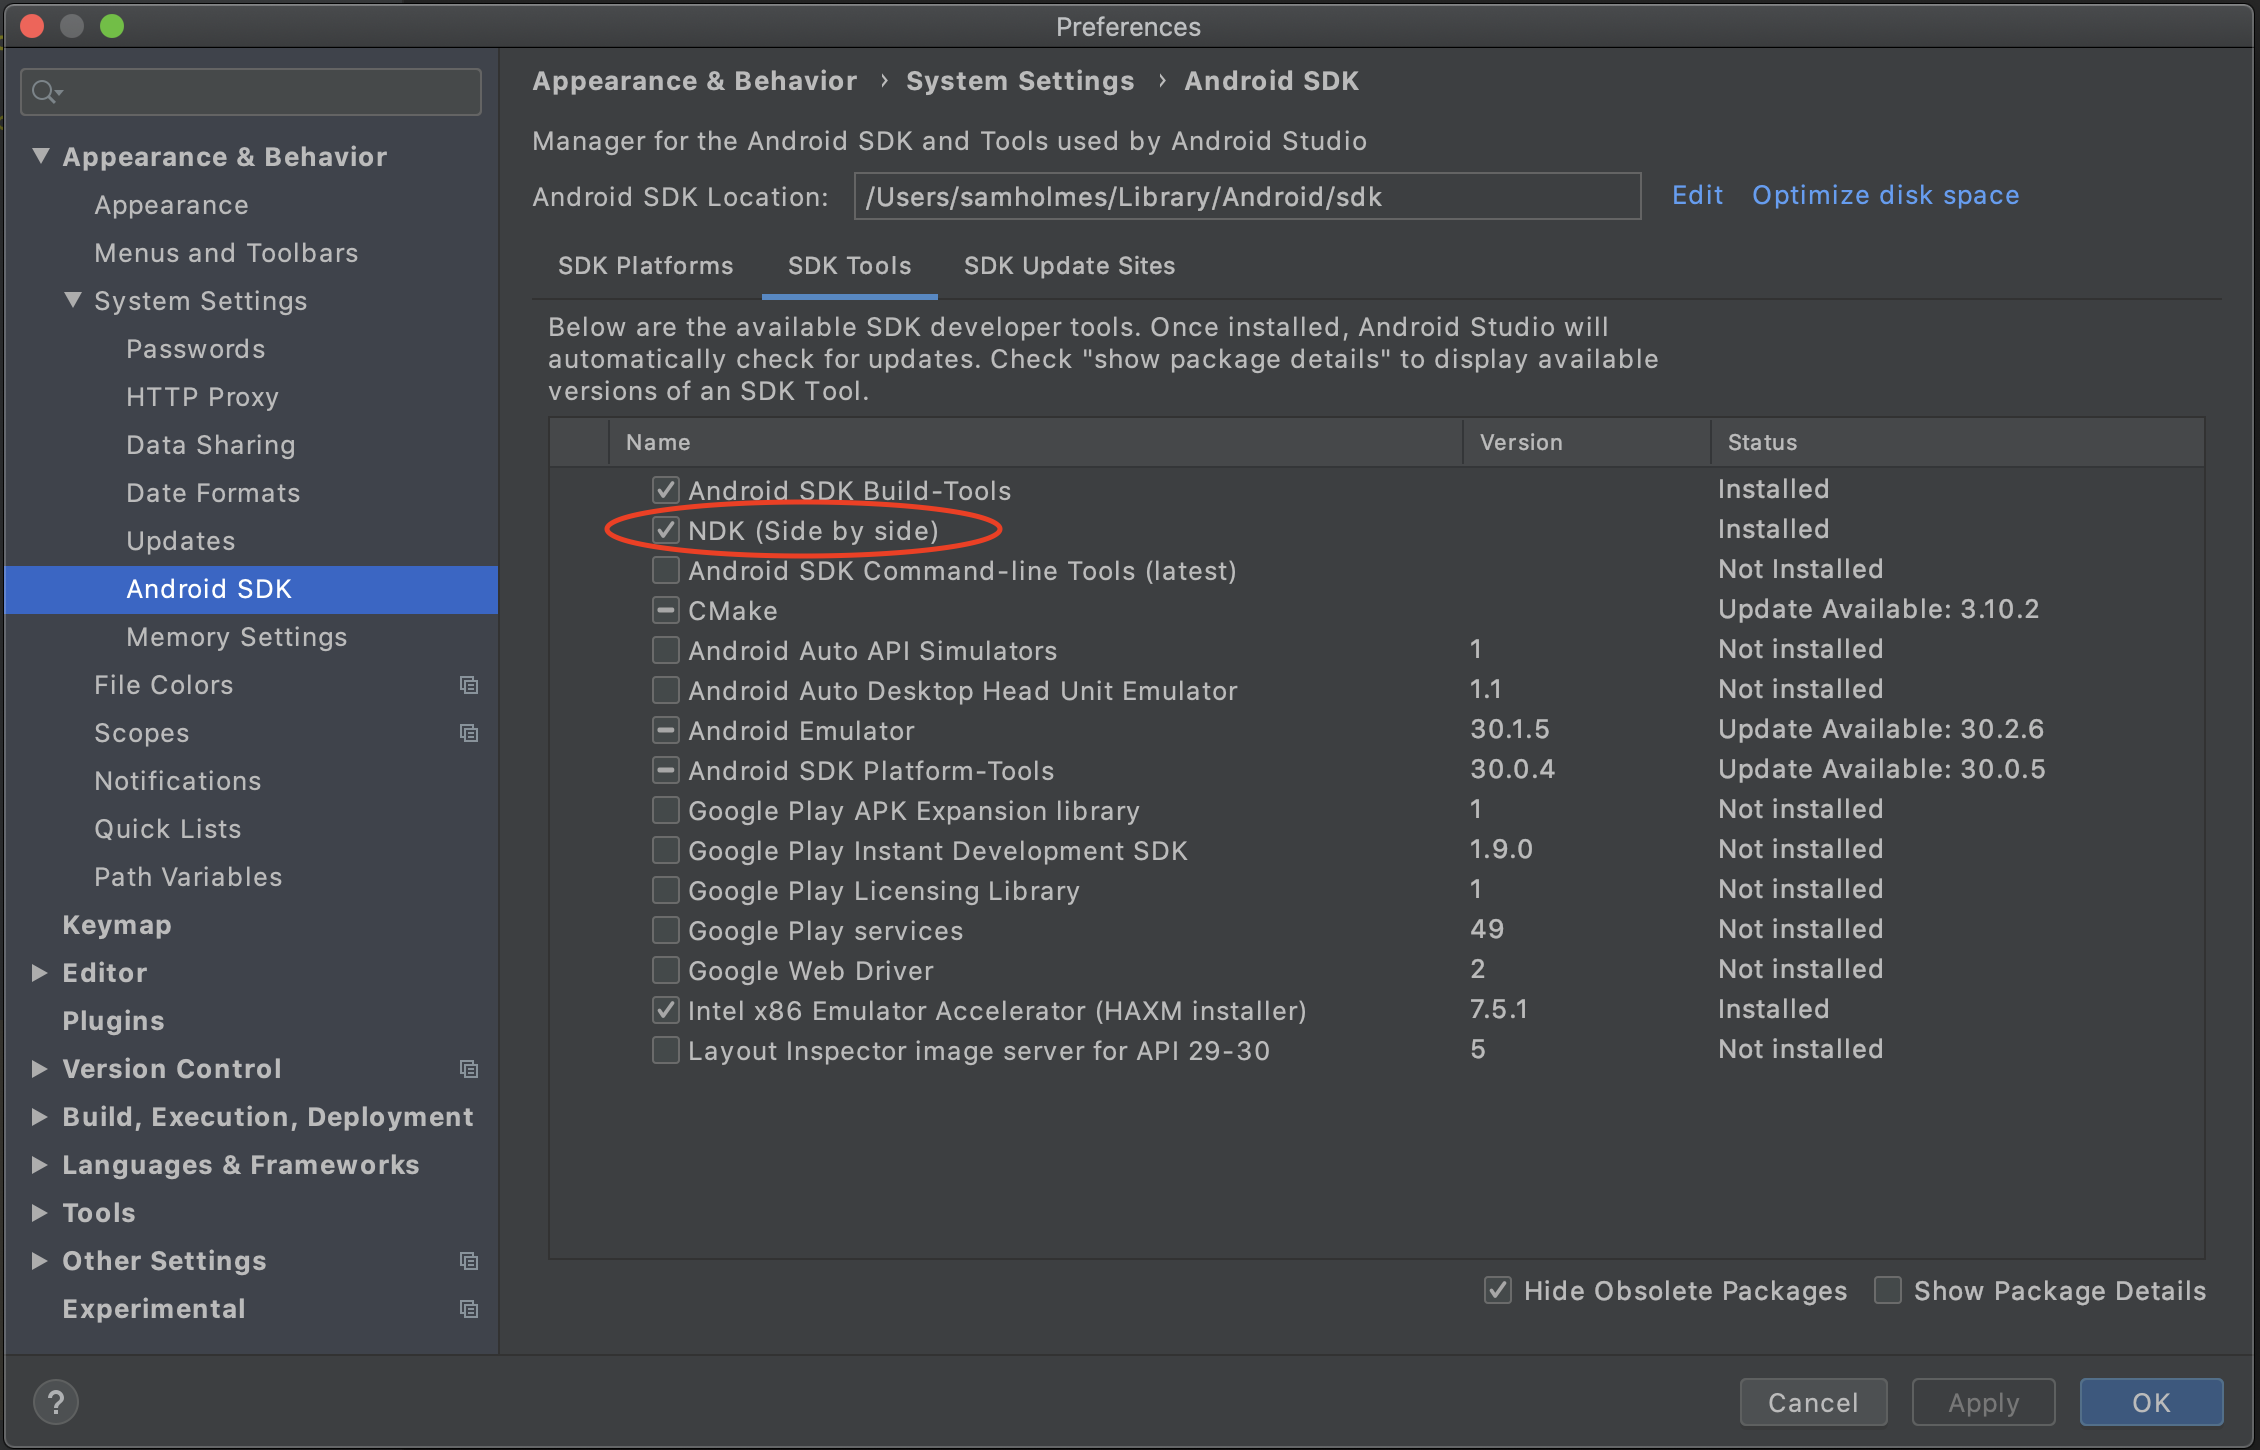2260x1450 pixels.
Task: Click project-level icon next to Scopes
Action: click(x=468, y=733)
